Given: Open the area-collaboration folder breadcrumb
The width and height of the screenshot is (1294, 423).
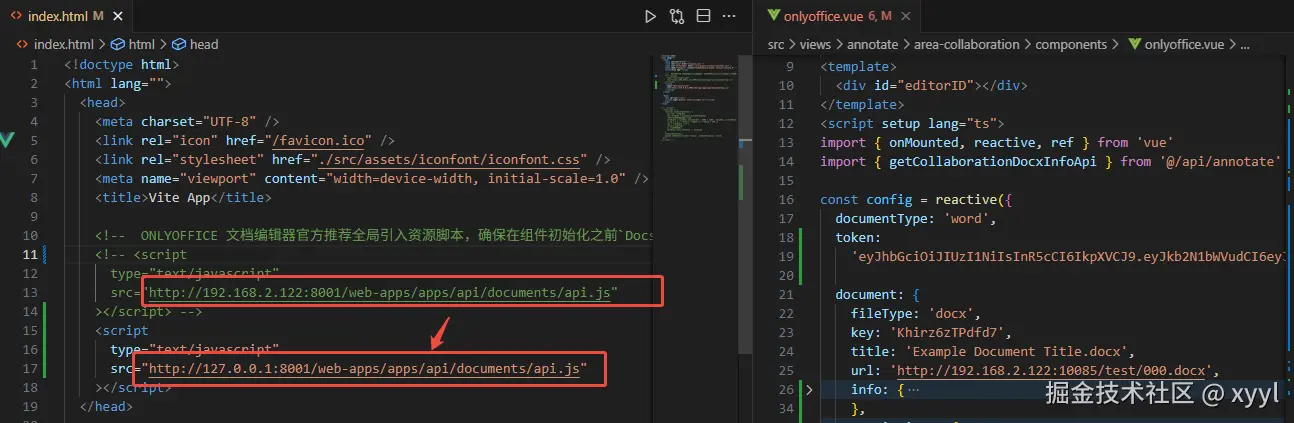Looking at the screenshot, I should pos(967,44).
